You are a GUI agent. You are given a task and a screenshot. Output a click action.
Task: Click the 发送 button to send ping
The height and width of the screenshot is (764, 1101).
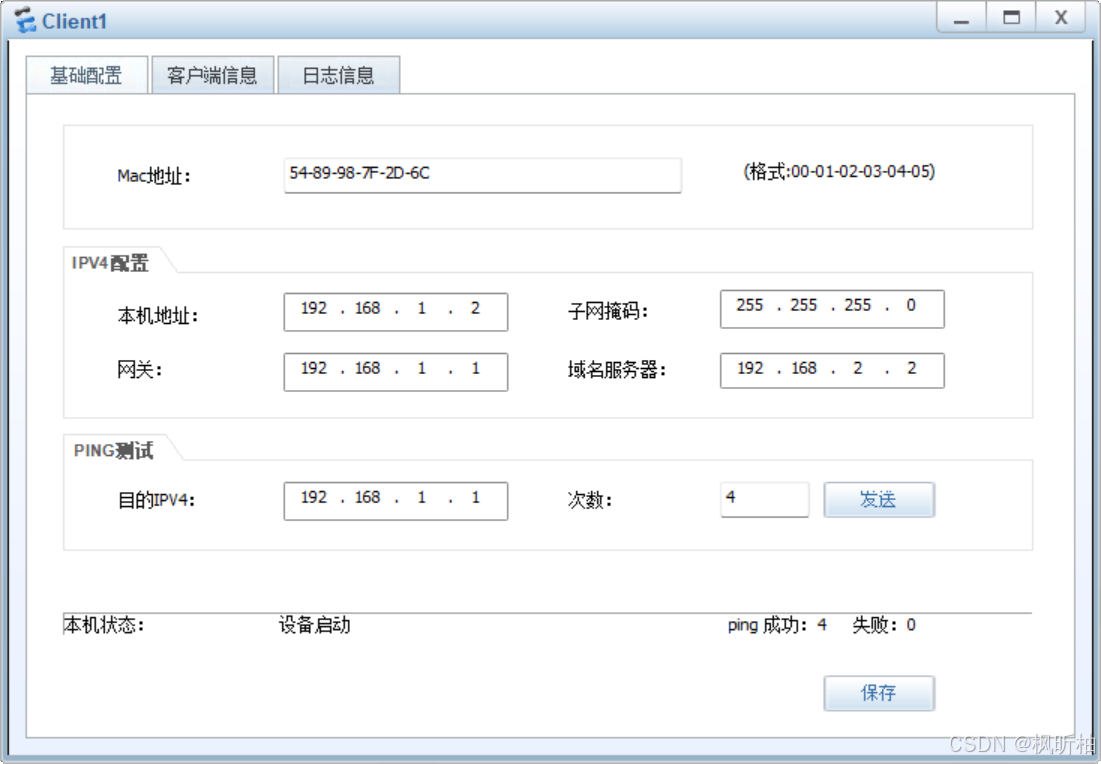click(878, 499)
